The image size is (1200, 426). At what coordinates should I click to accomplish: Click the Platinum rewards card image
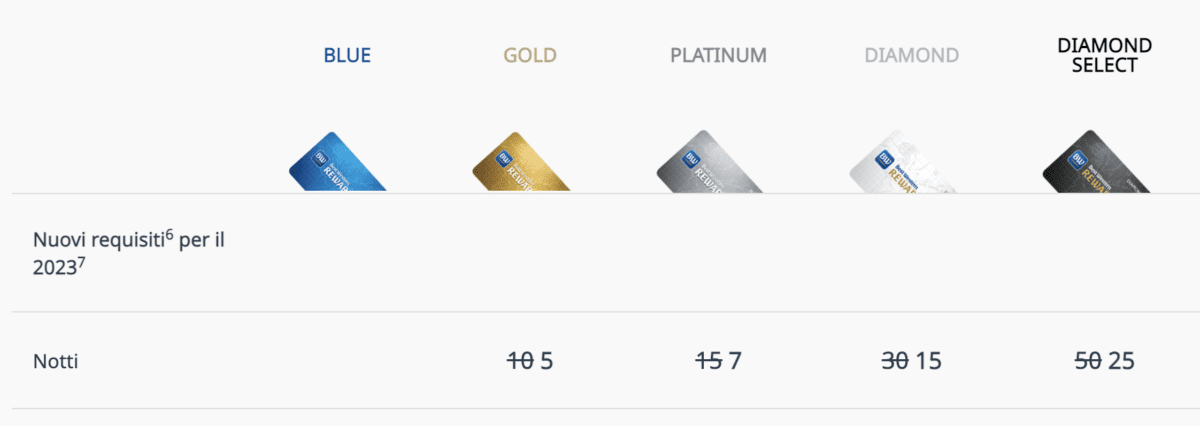(708, 162)
